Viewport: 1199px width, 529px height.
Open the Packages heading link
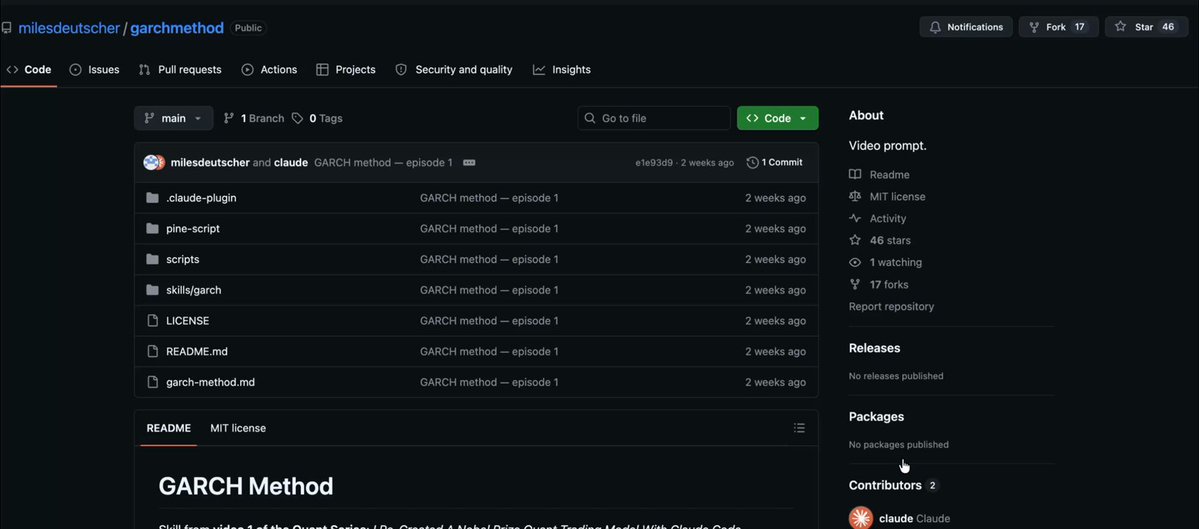(876, 417)
